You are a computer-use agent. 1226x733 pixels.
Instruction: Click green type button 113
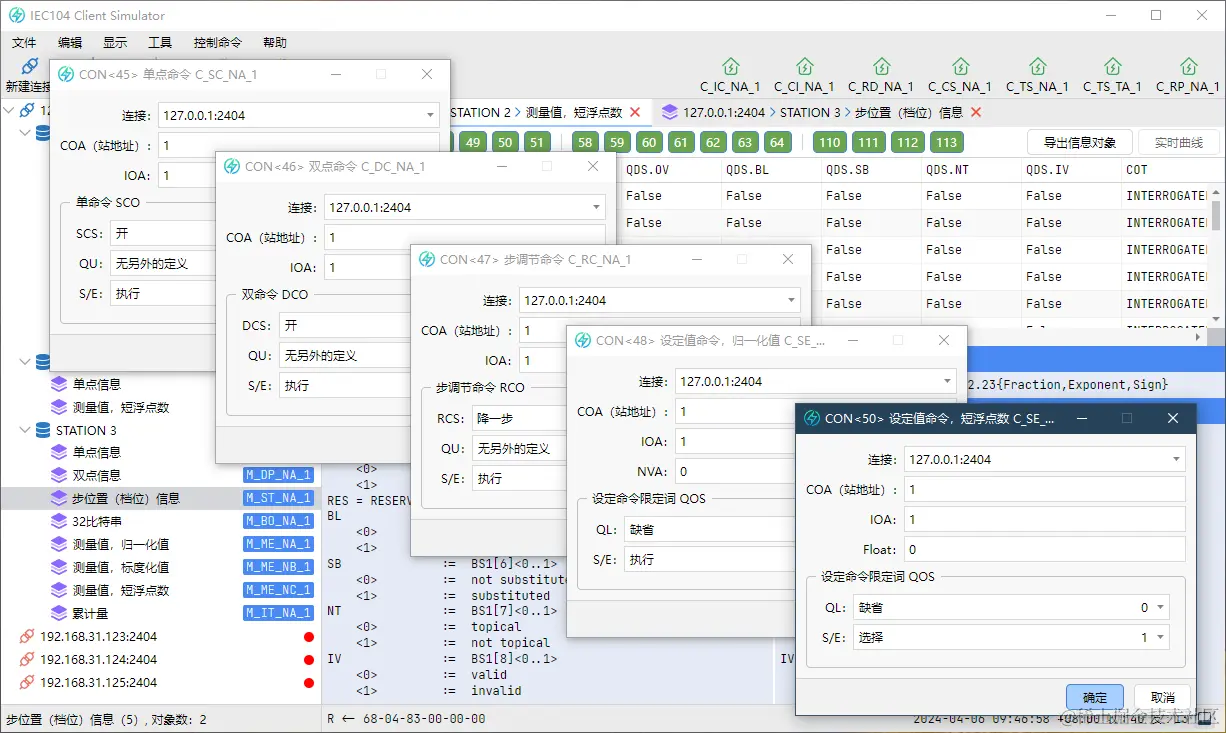tap(947, 142)
